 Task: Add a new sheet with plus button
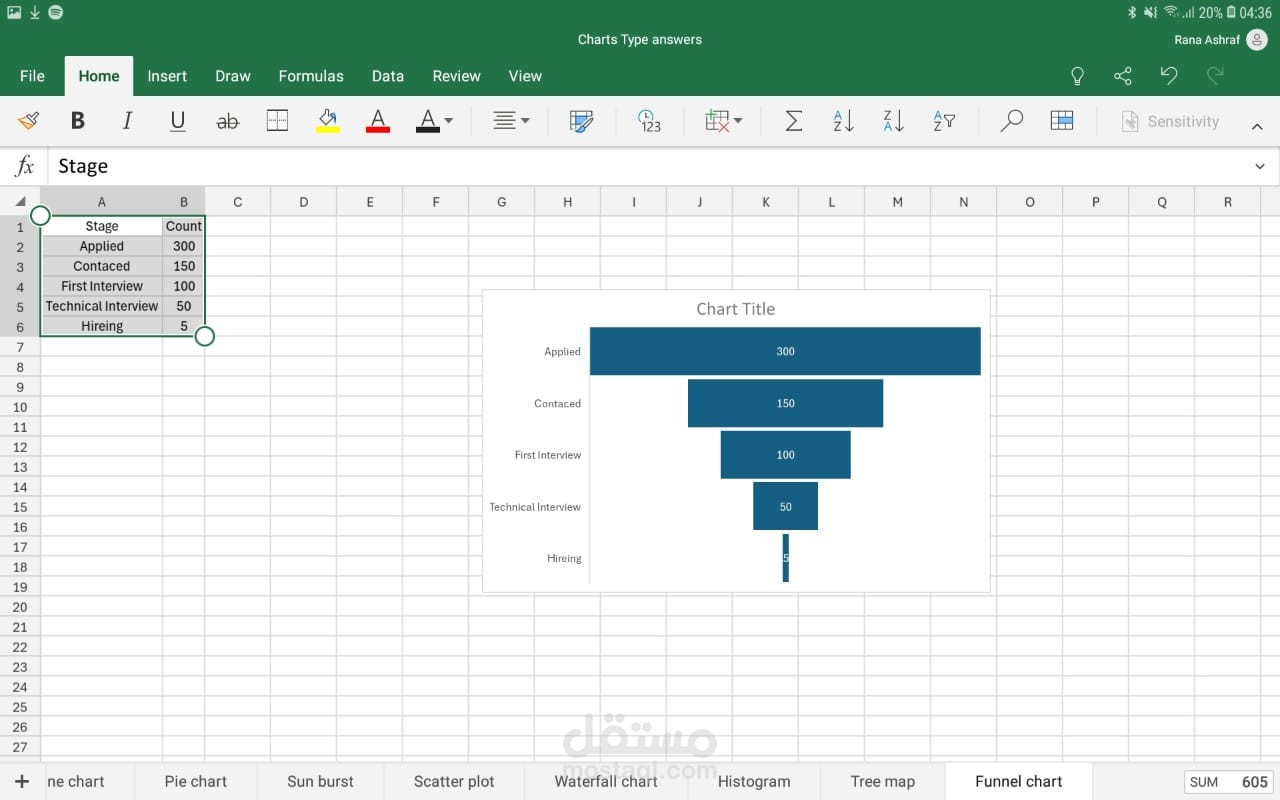click(22, 781)
